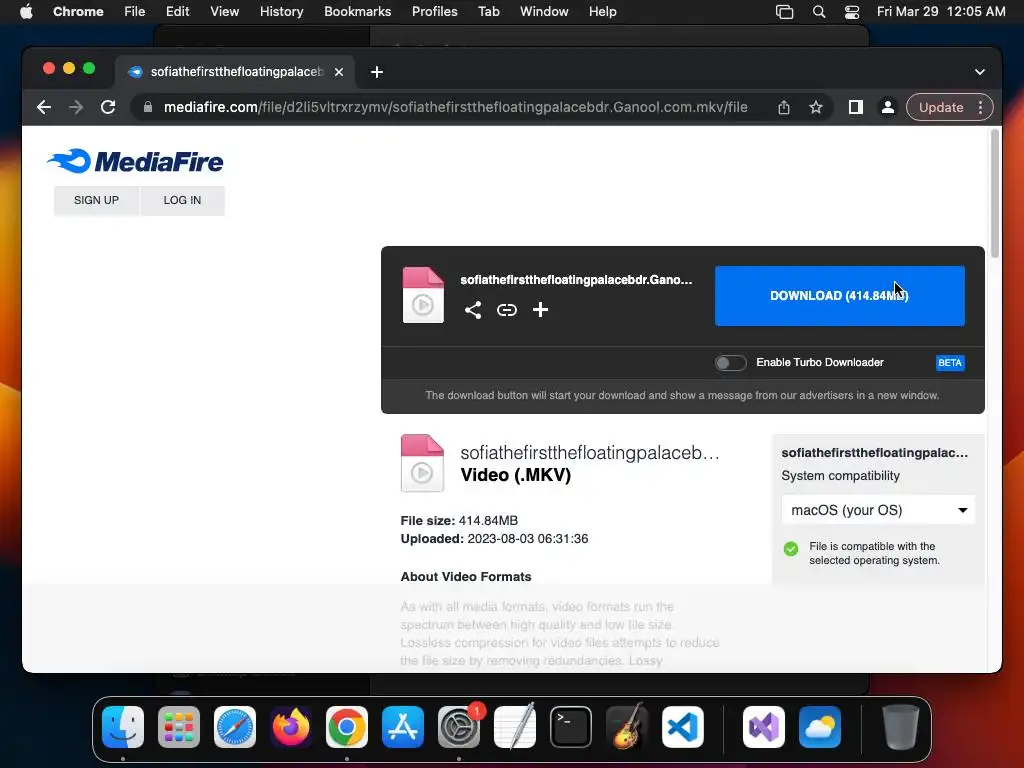Open the History menu
The width and height of the screenshot is (1024, 768).
tap(281, 12)
